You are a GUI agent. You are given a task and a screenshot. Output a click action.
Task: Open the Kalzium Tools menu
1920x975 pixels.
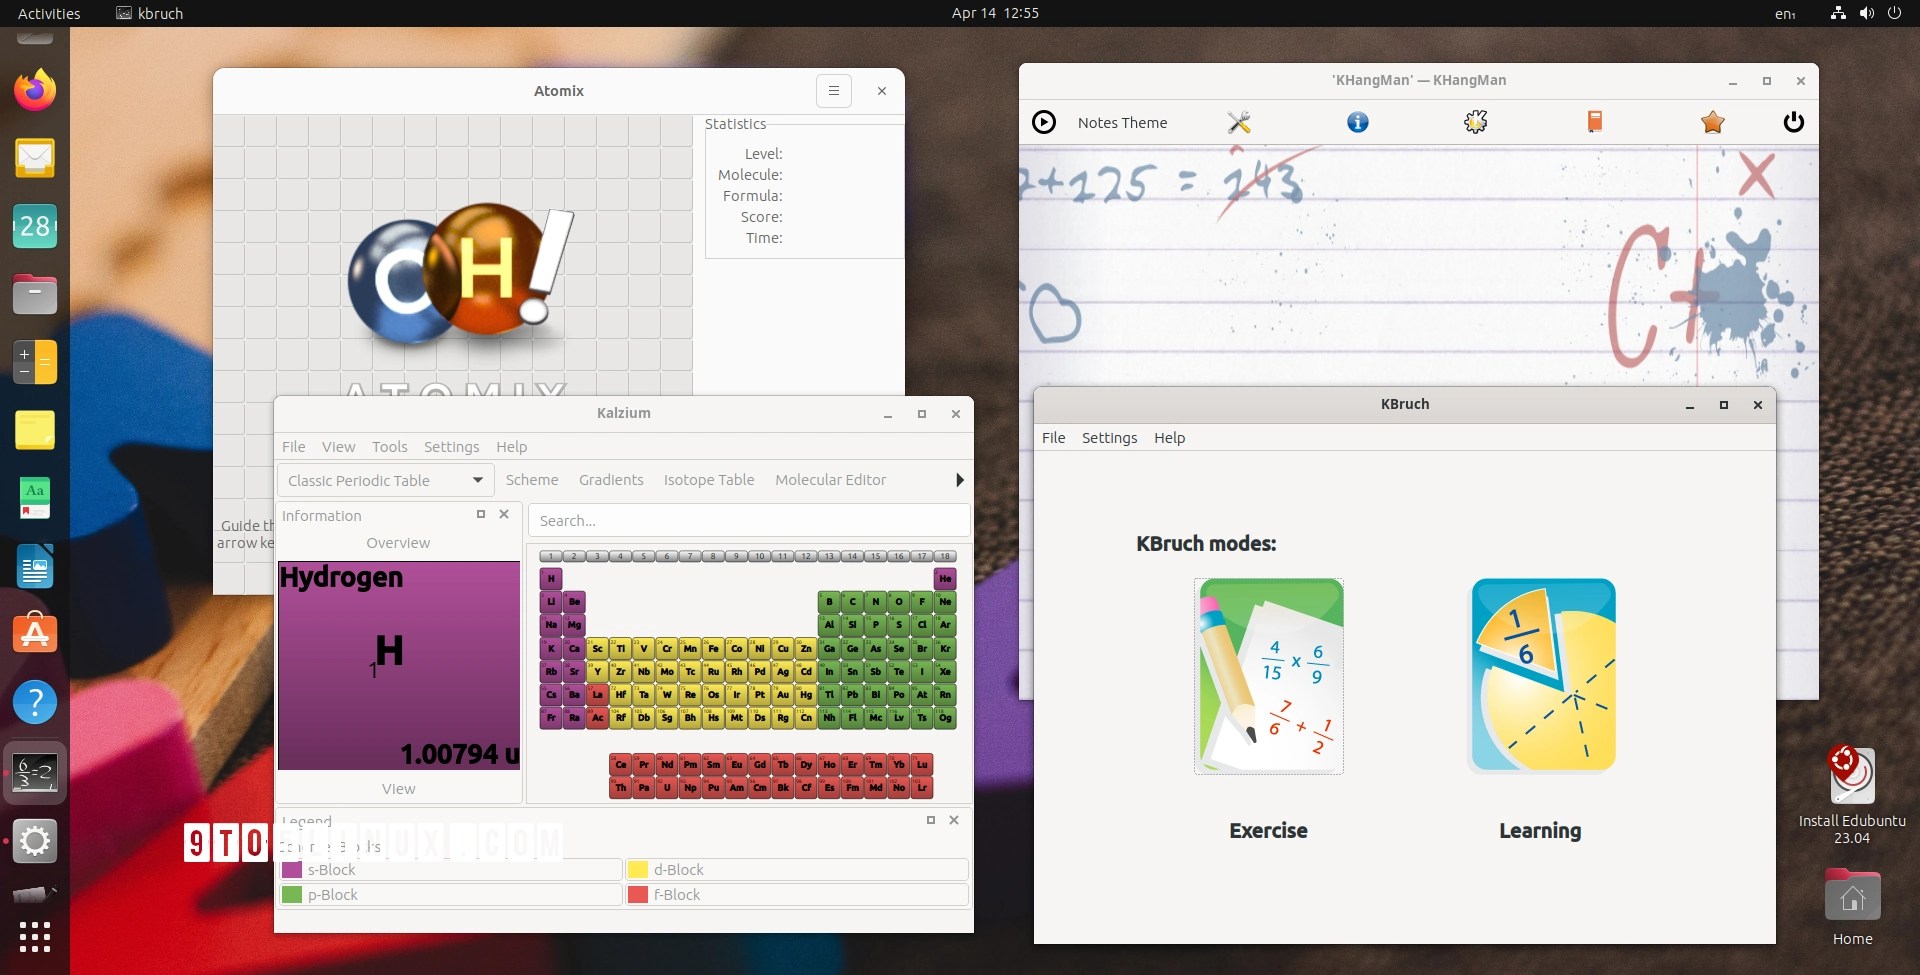point(390,447)
